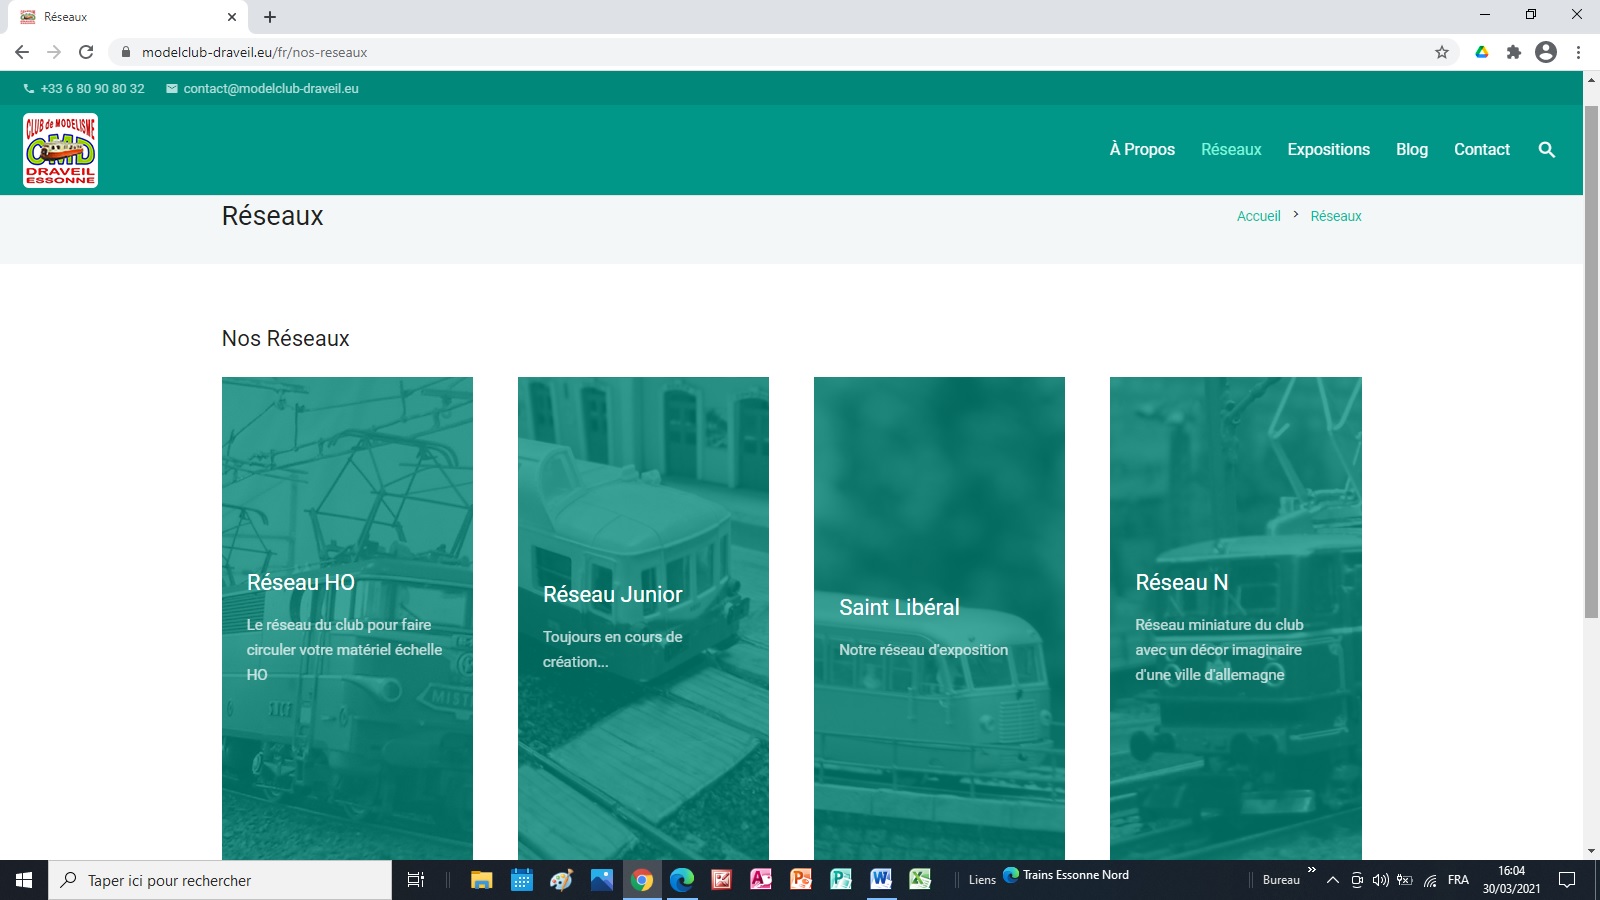
Task: Open a new browser tab
Action: point(270,17)
